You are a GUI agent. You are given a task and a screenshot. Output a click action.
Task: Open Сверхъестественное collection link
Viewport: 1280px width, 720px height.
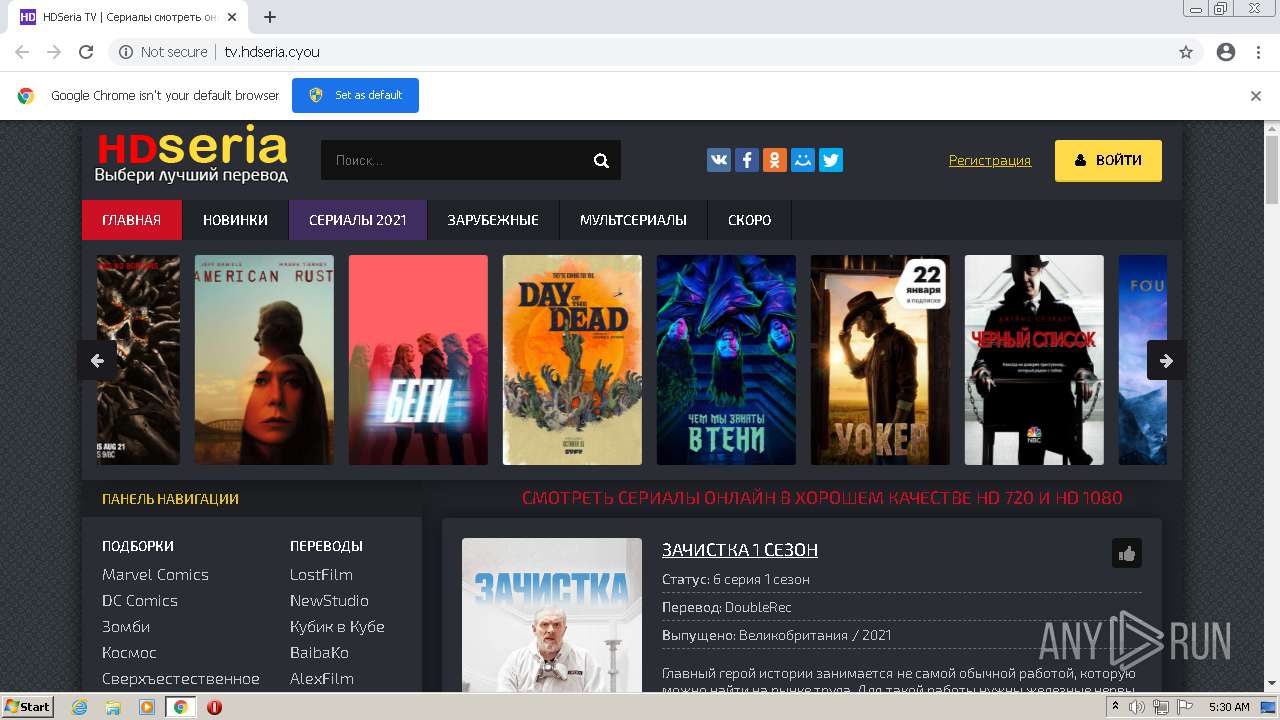coord(181,678)
